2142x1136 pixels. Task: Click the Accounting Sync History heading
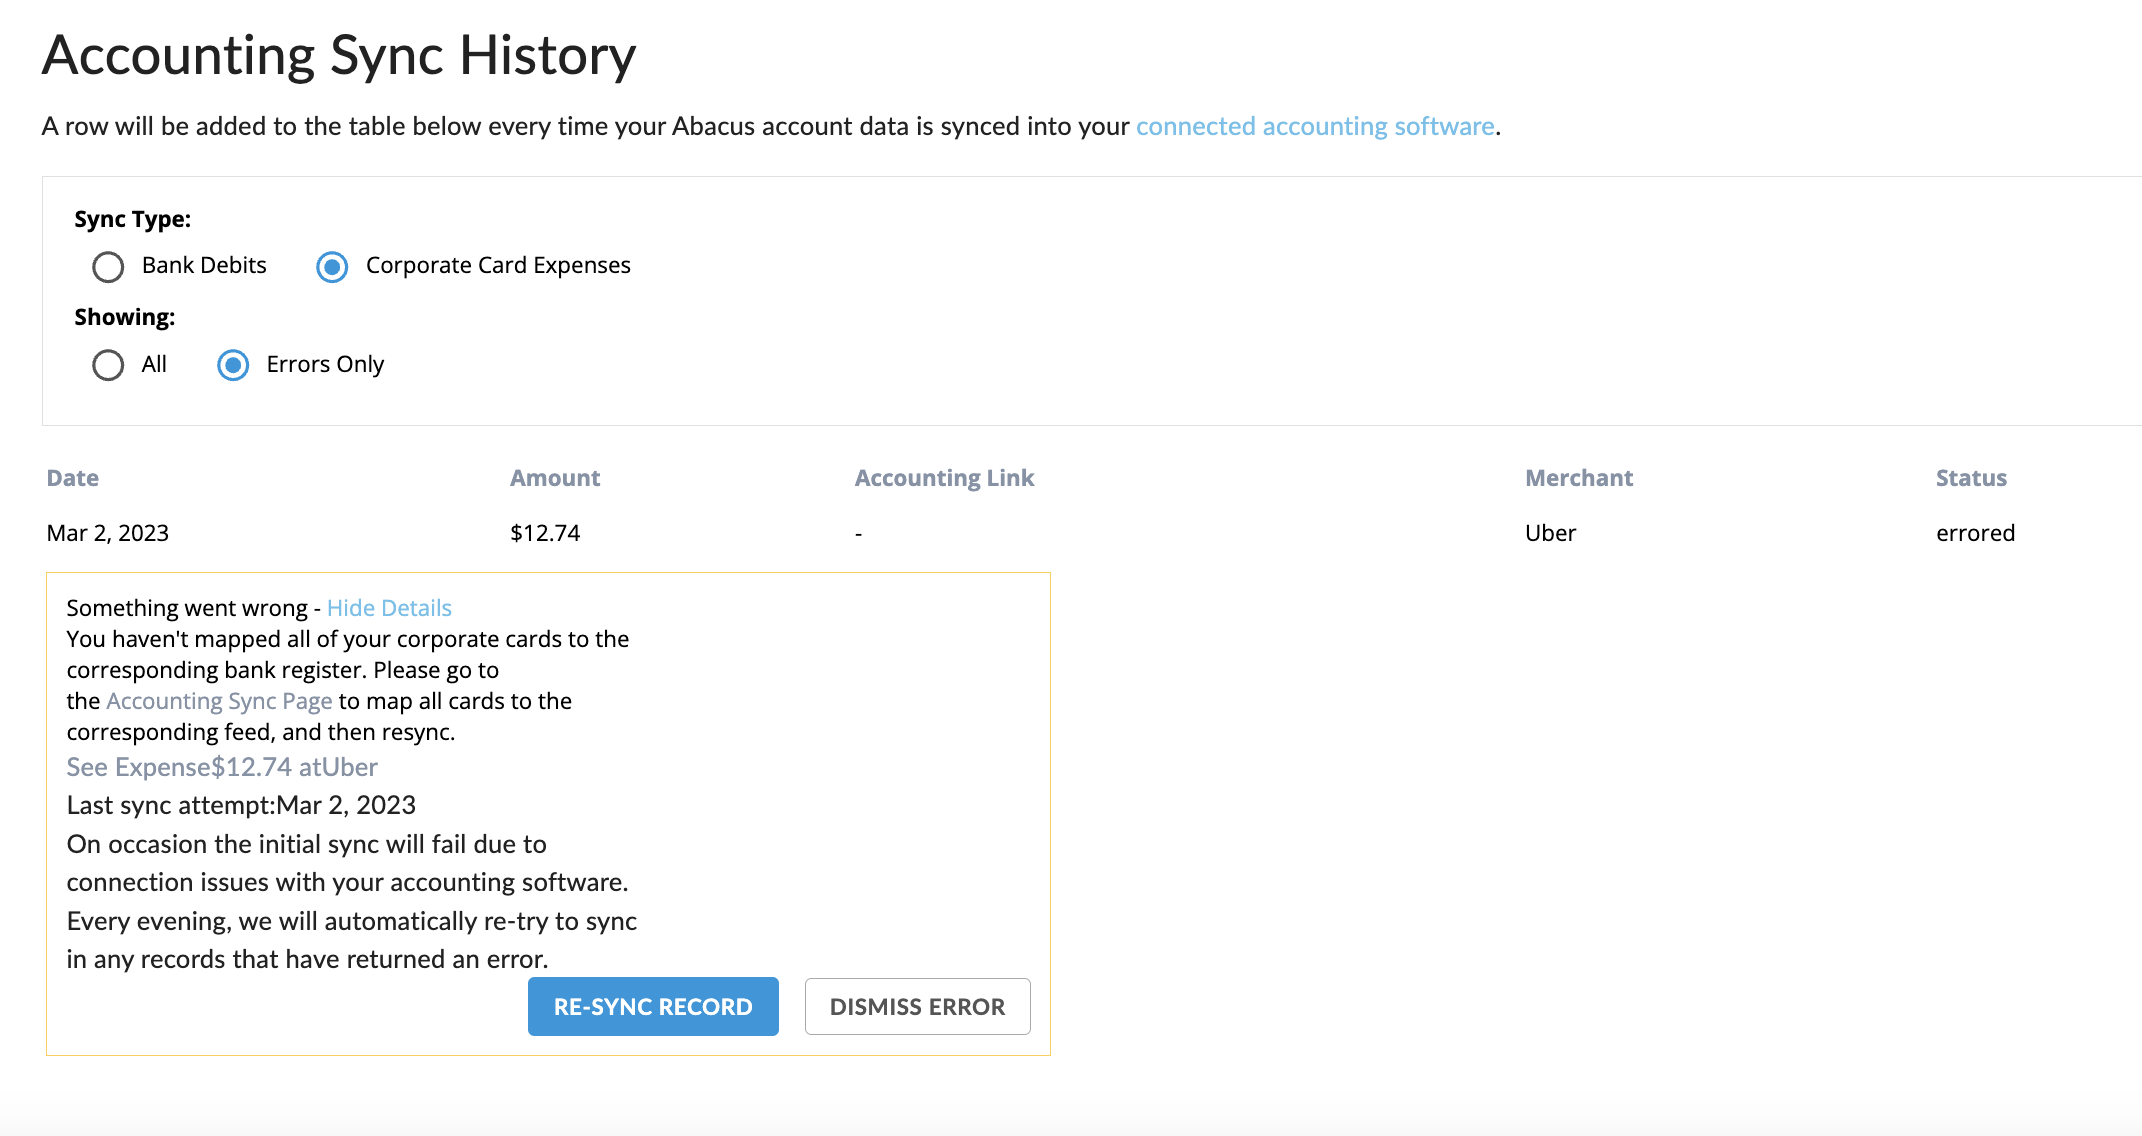[339, 55]
